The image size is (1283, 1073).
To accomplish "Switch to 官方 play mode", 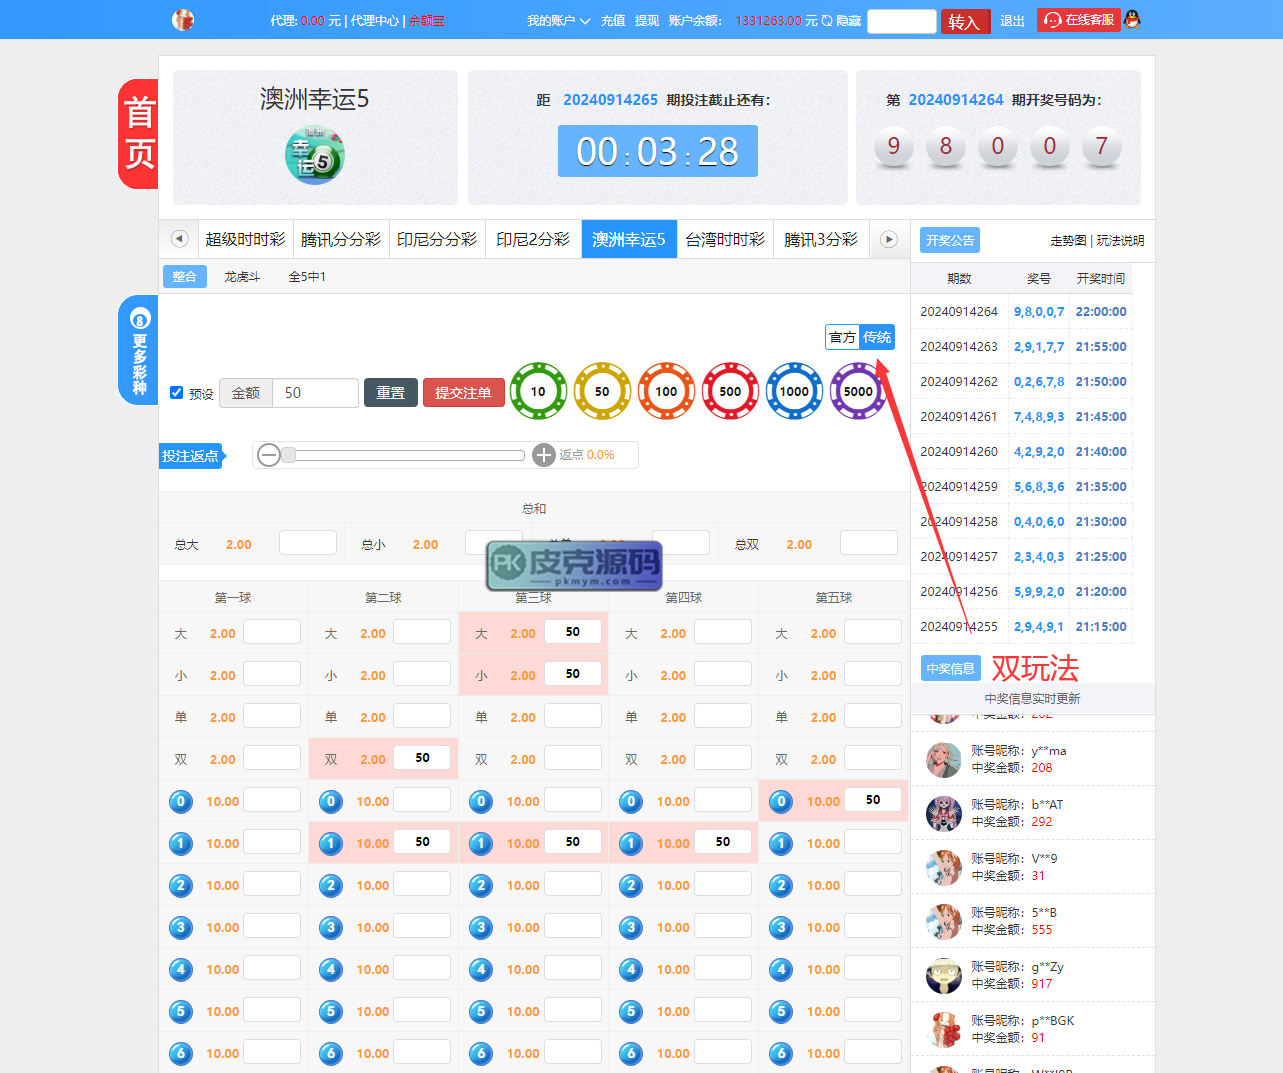I will pos(843,337).
